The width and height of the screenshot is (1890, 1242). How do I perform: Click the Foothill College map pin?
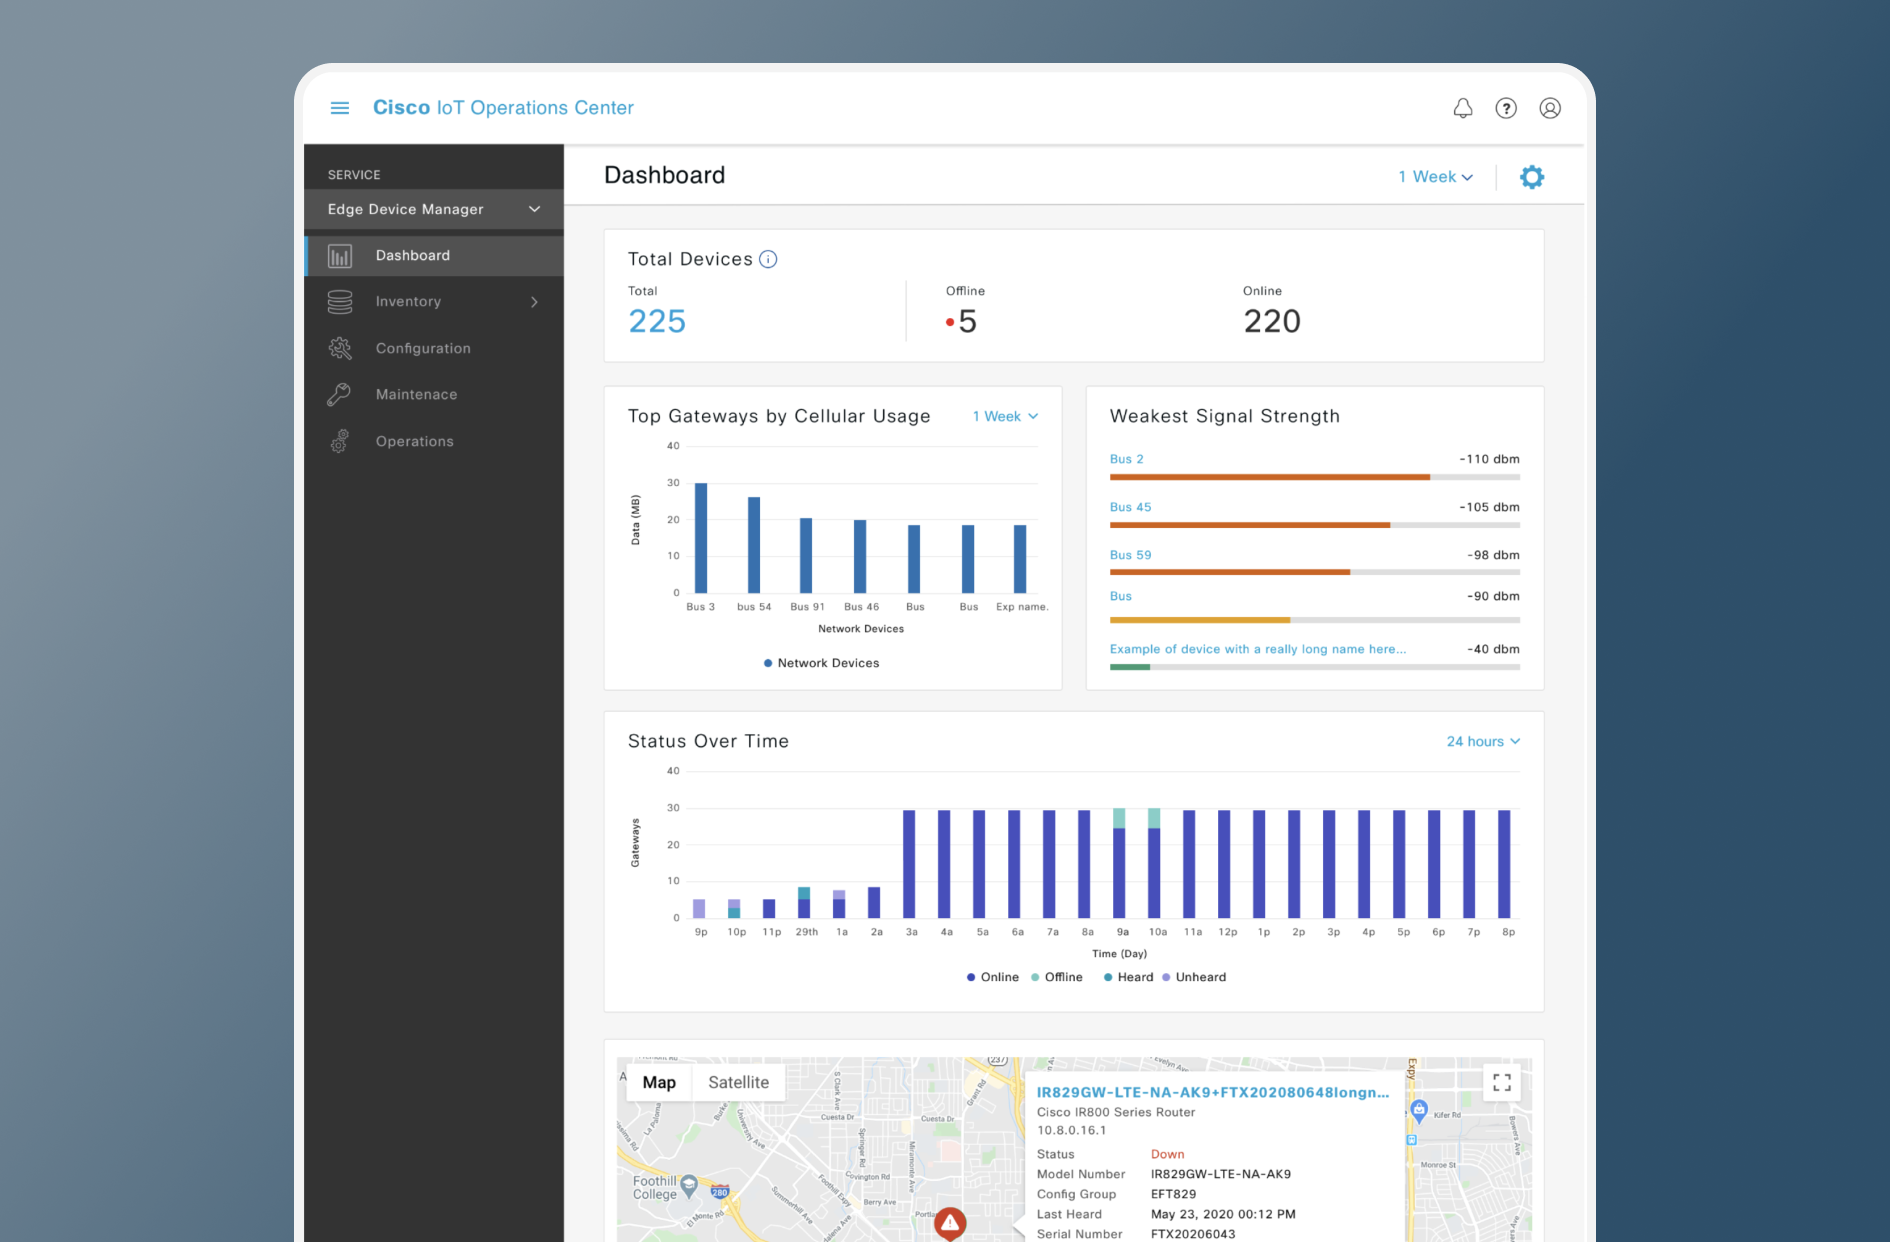[x=688, y=1186]
